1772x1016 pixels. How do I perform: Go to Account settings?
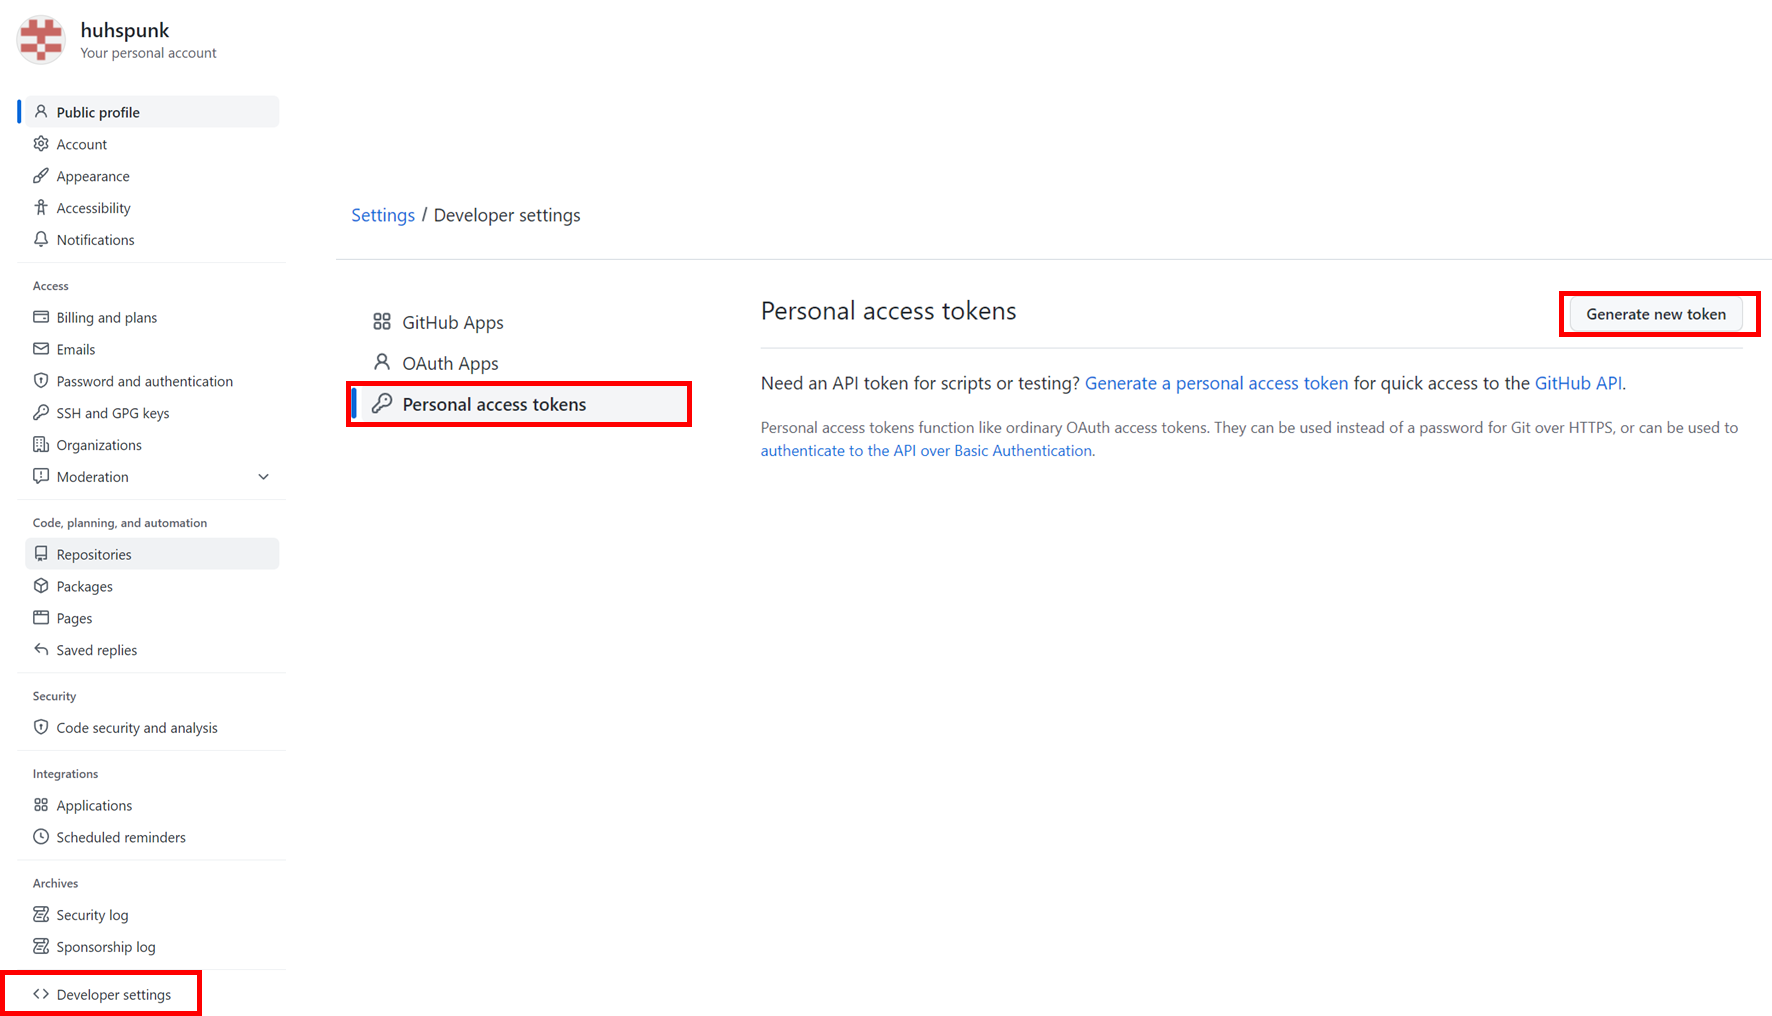point(152,144)
